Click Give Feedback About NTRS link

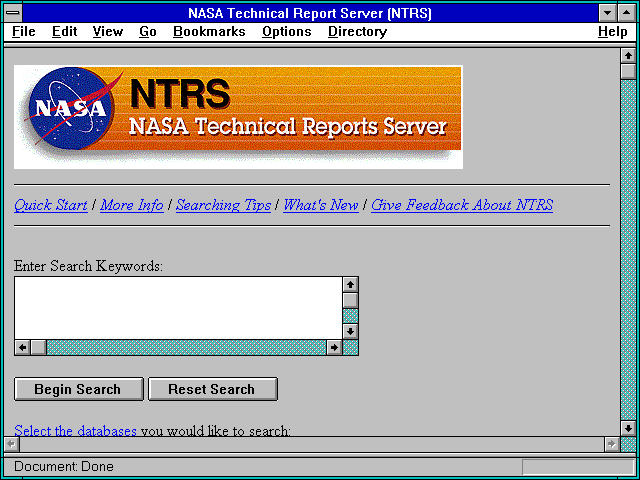click(x=462, y=205)
